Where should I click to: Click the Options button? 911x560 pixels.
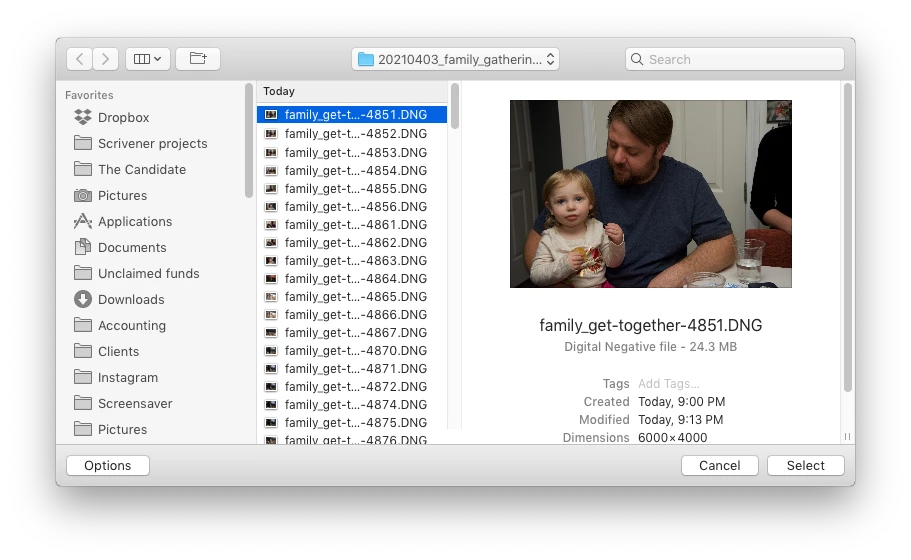pos(108,466)
